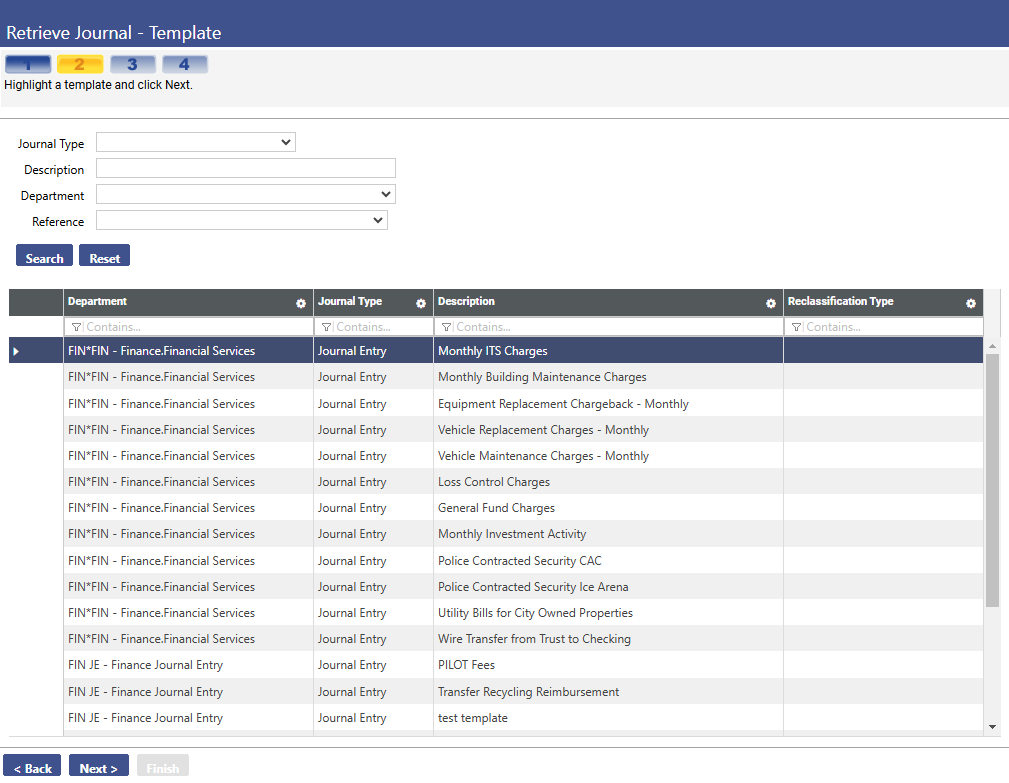Select the PILOT Fees template row
1009x783 pixels.
coord(496,665)
